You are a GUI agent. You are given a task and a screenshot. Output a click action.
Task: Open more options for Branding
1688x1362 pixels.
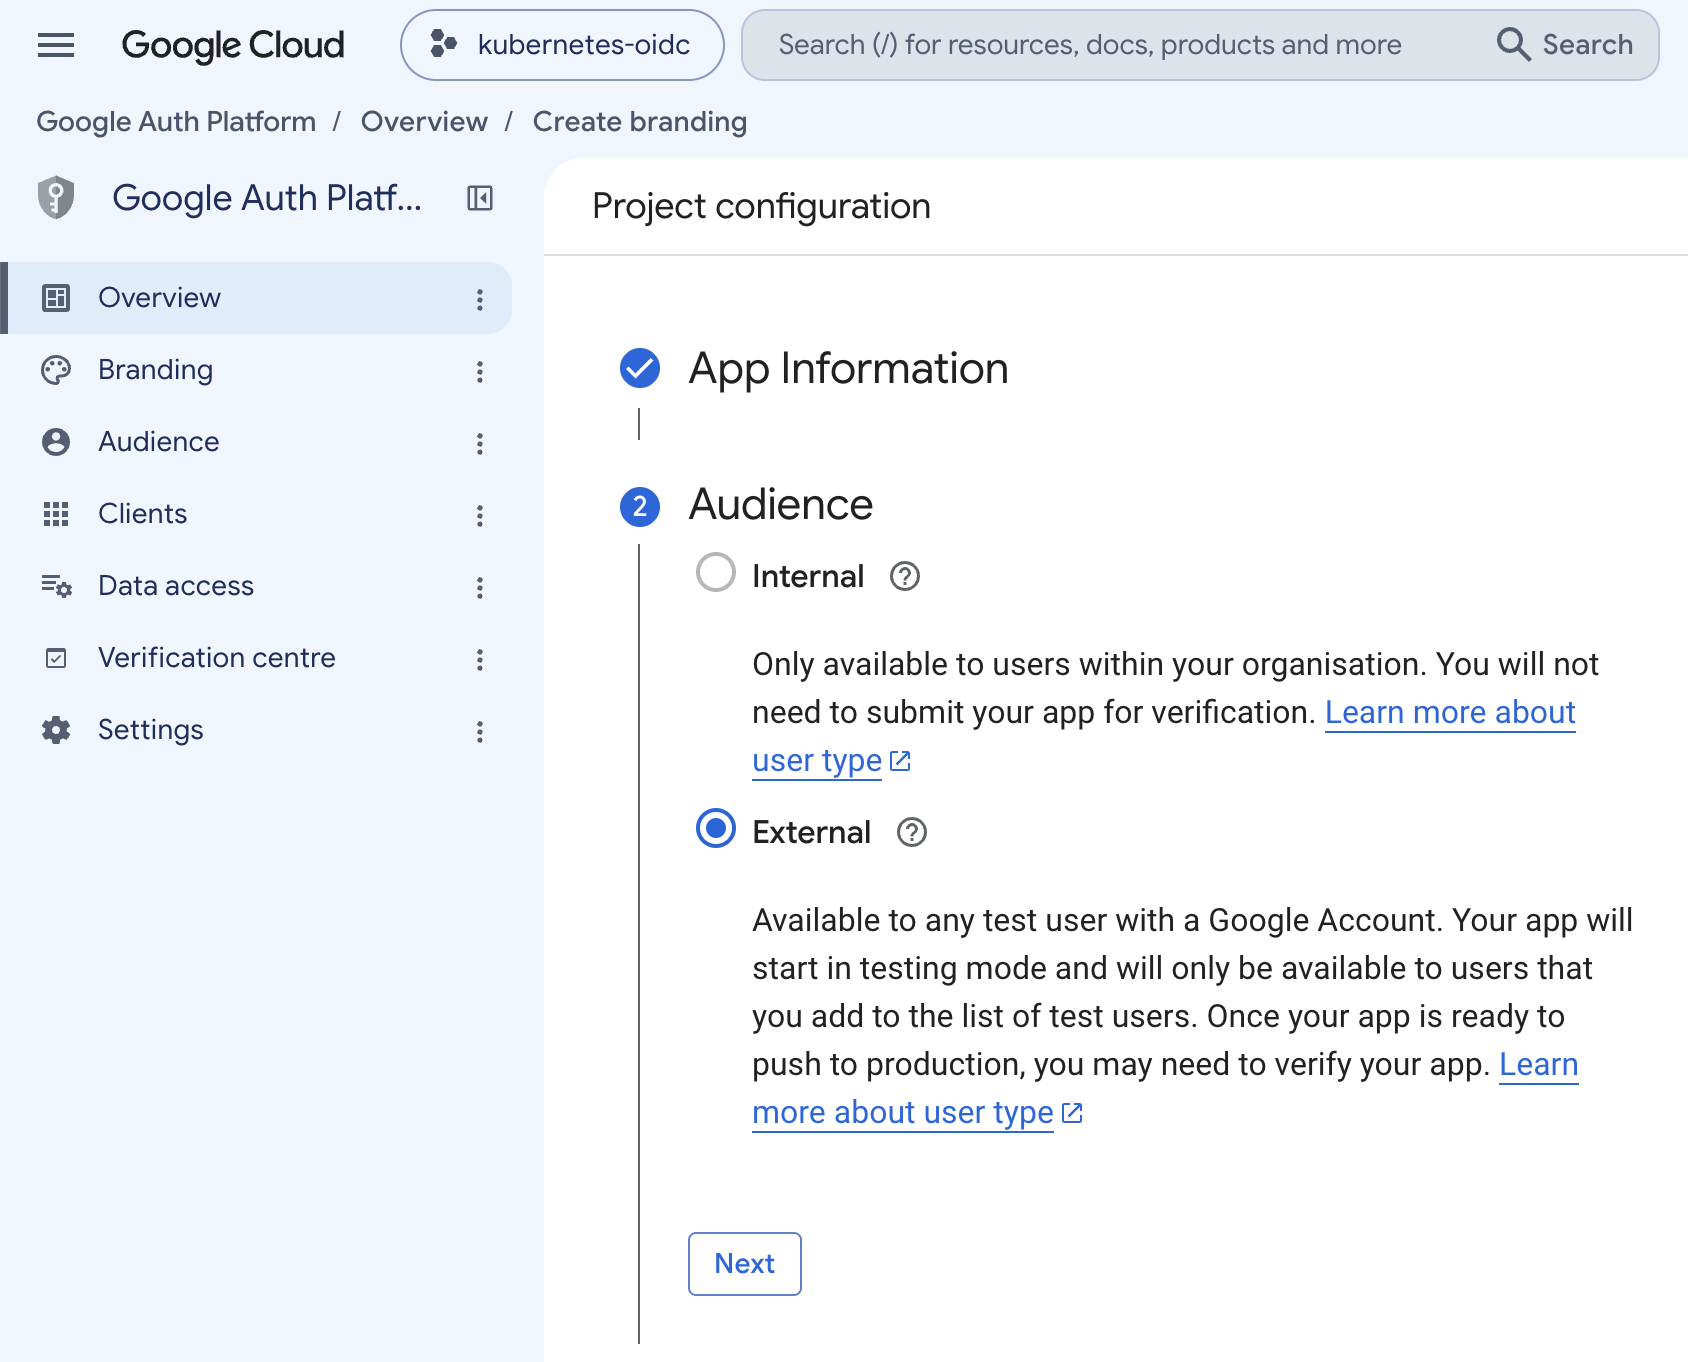(x=480, y=371)
